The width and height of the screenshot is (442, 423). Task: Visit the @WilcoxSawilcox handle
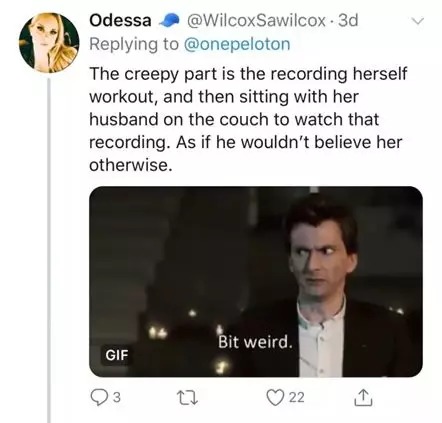[256, 21]
